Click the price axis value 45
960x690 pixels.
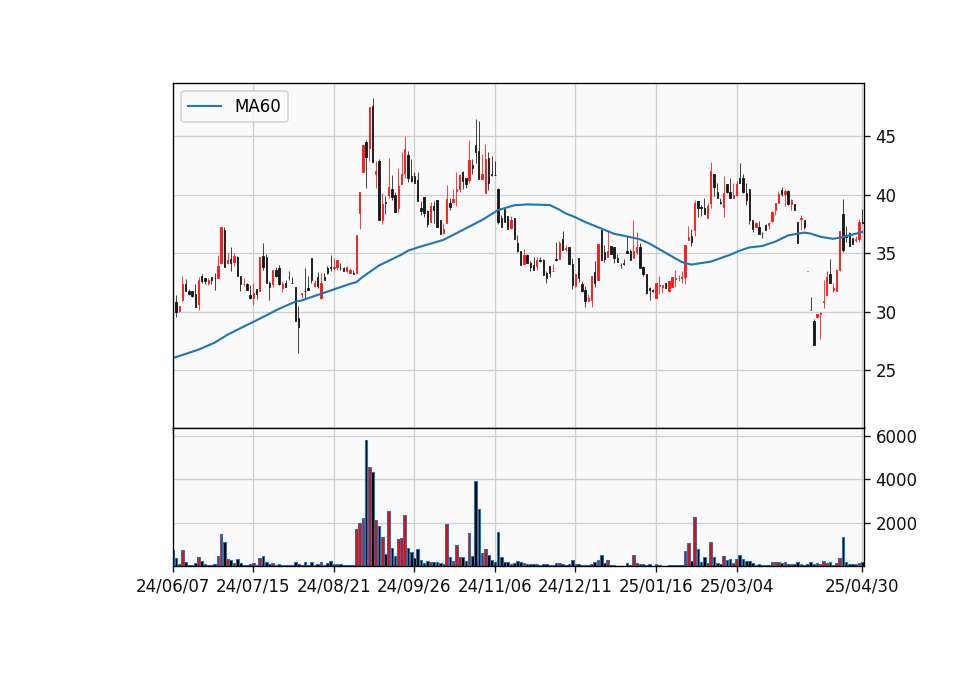point(885,137)
